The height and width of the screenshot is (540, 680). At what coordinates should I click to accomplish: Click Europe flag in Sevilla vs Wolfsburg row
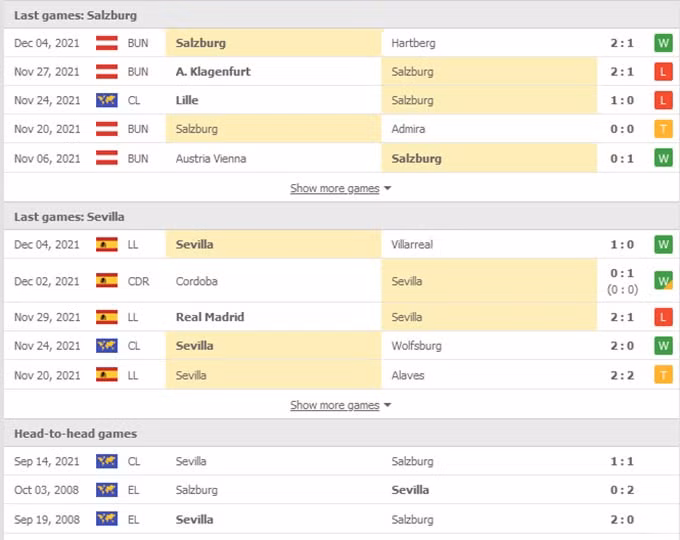107,346
